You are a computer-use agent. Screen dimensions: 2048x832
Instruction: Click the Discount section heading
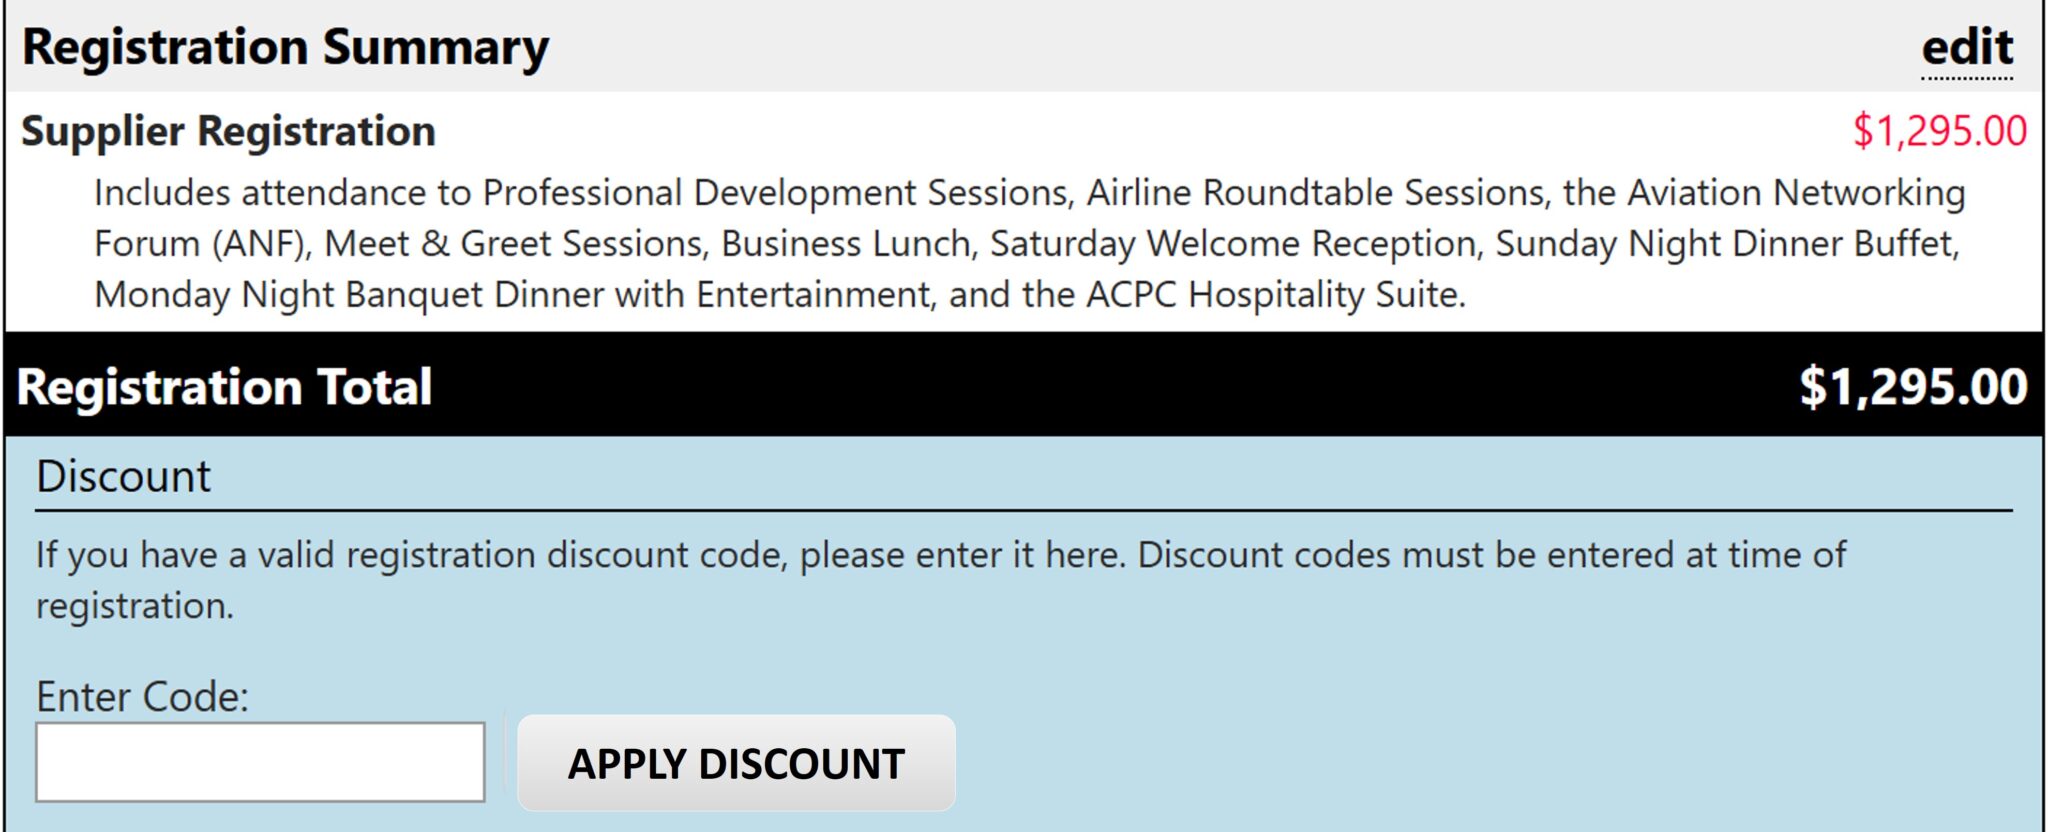click(123, 477)
